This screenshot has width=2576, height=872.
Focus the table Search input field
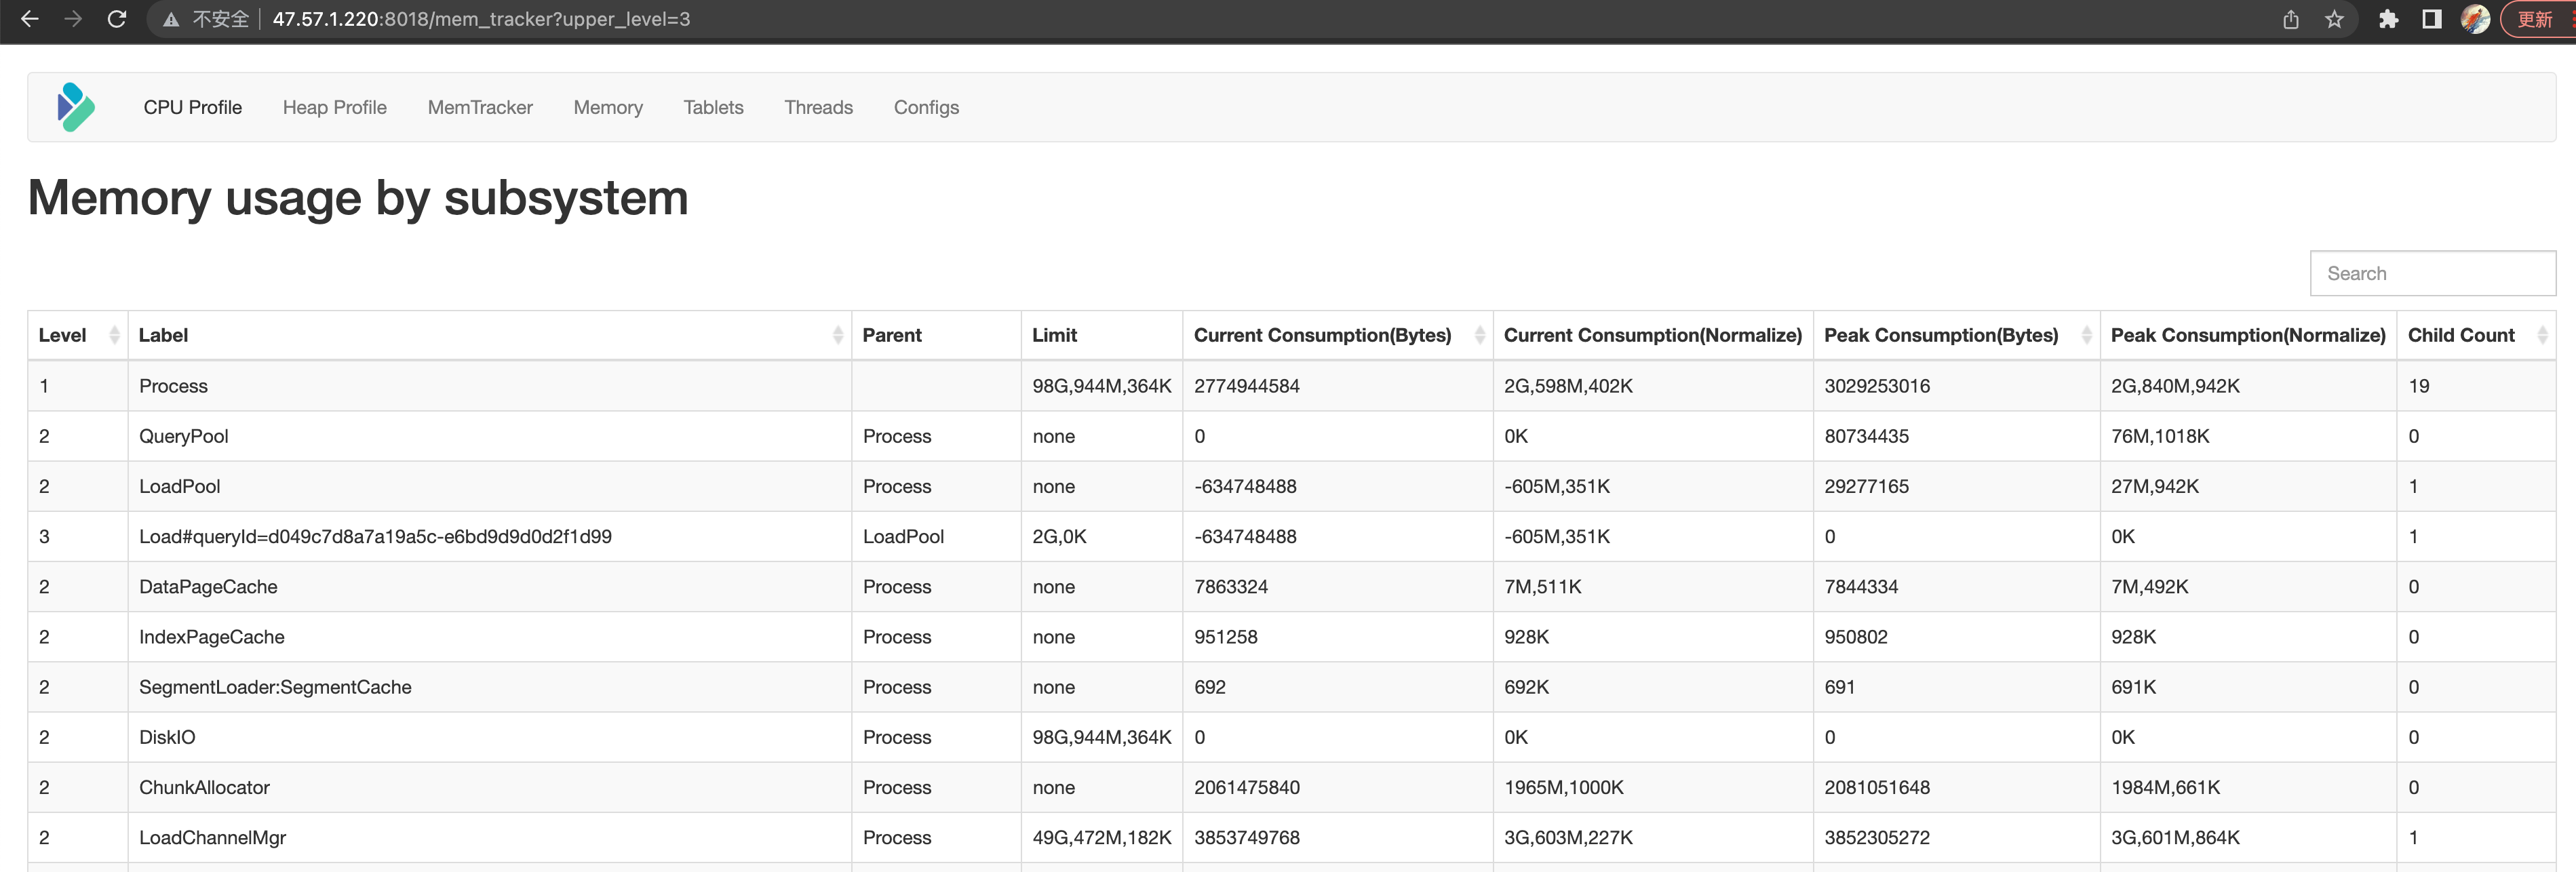(2432, 273)
